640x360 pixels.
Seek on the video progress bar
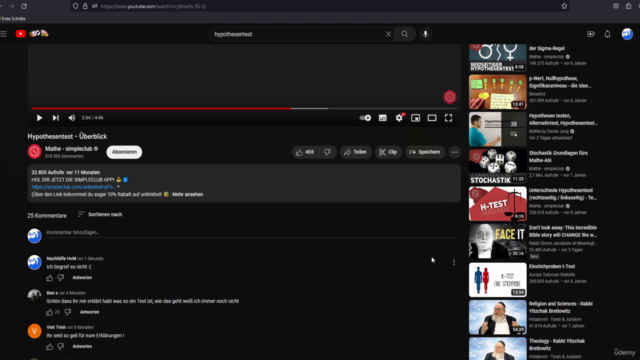[244, 109]
